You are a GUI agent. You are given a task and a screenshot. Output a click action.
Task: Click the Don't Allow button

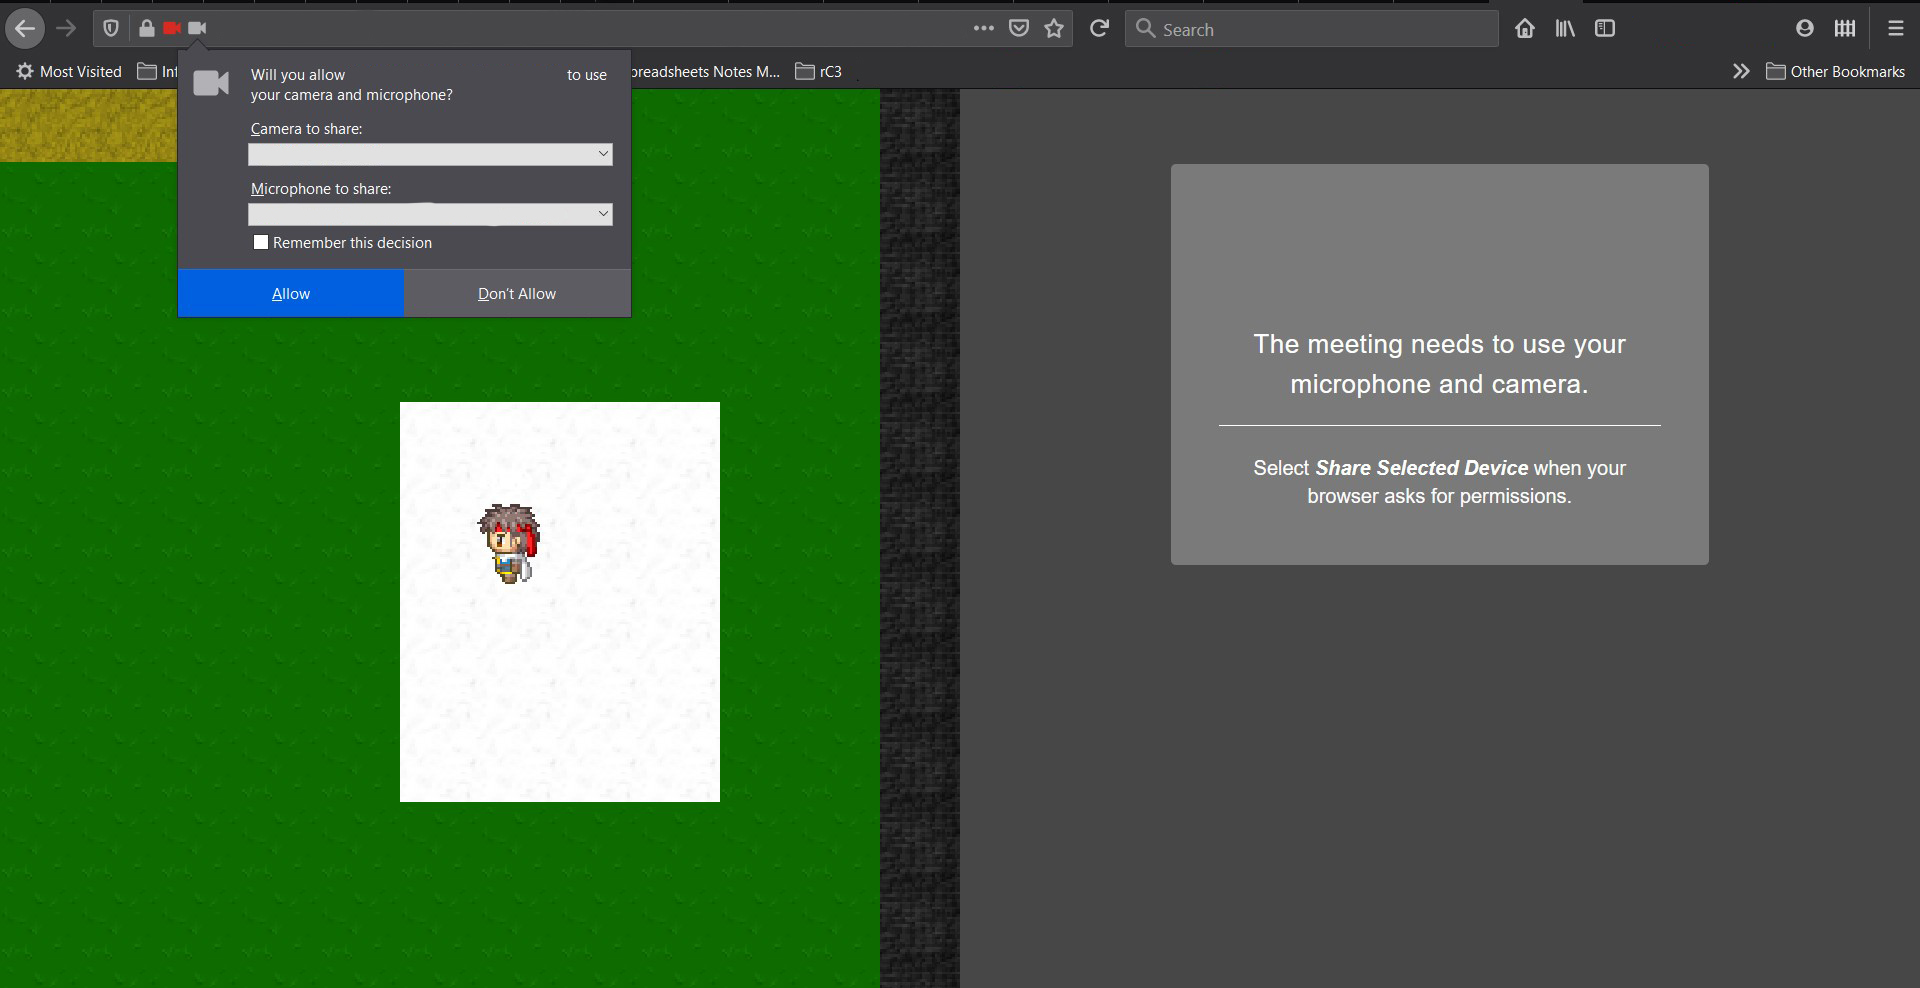[x=517, y=294]
